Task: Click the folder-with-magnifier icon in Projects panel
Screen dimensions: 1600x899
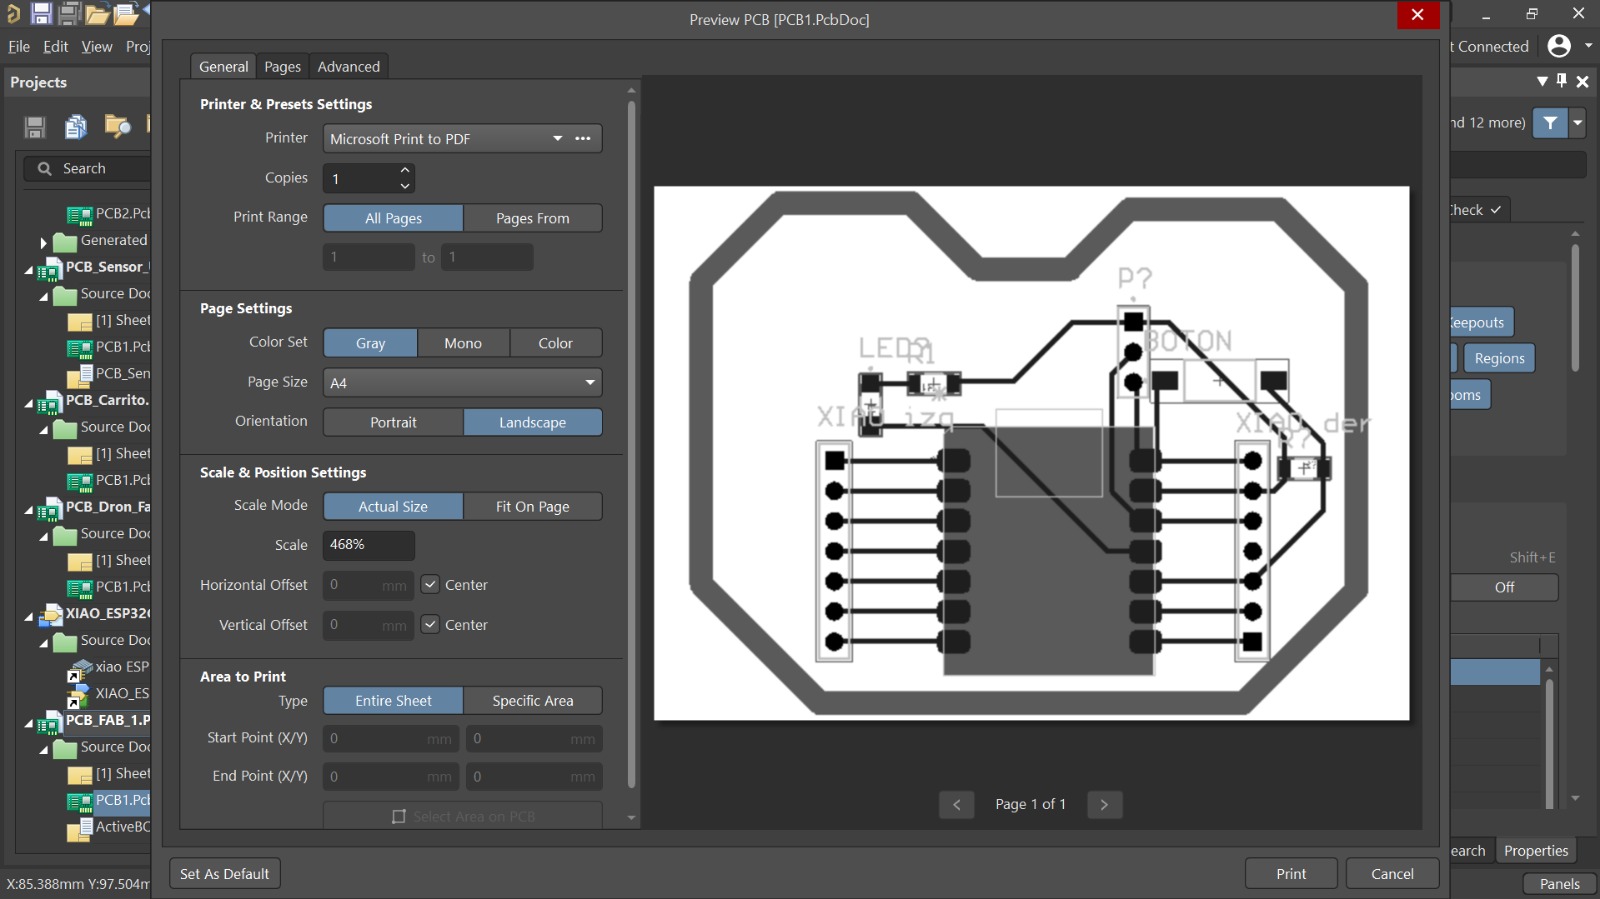Action: click(118, 126)
